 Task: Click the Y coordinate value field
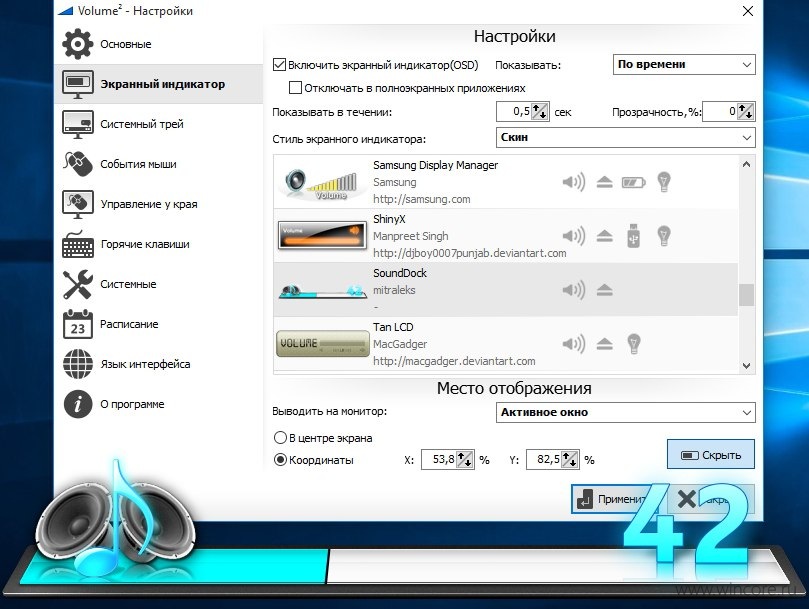tap(544, 459)
